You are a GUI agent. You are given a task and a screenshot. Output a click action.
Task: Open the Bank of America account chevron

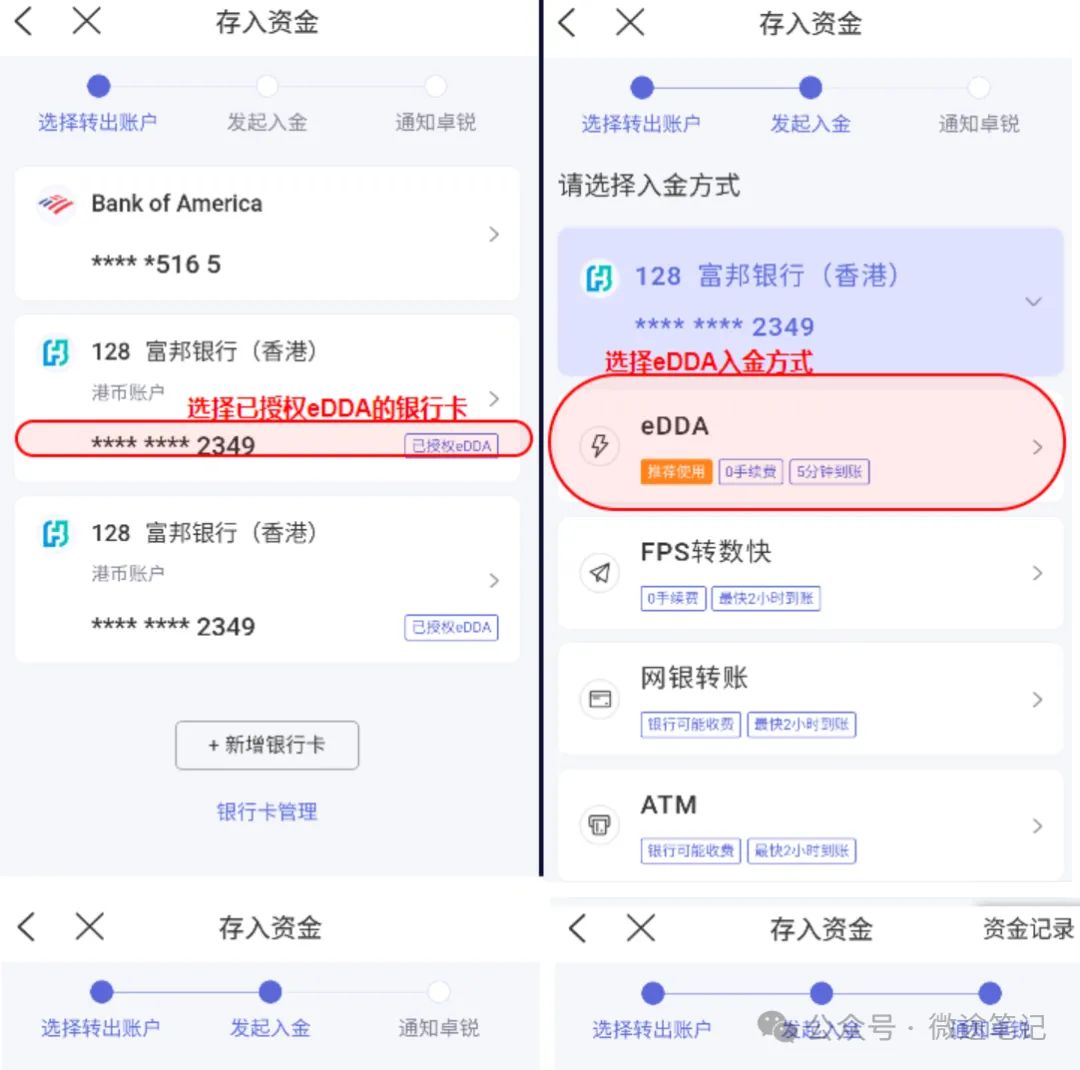pos(494,234)
